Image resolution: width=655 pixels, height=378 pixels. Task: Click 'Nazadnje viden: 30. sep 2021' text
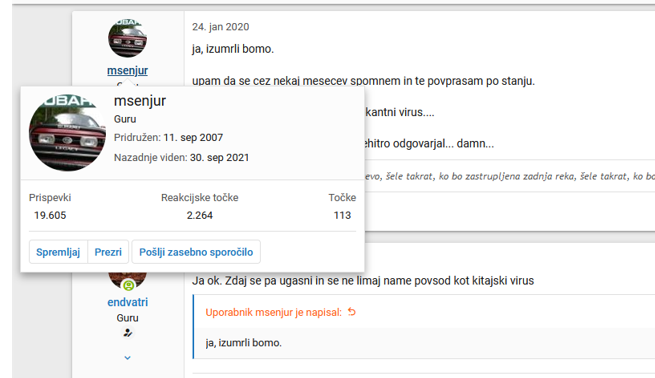[x=181, y=157]
